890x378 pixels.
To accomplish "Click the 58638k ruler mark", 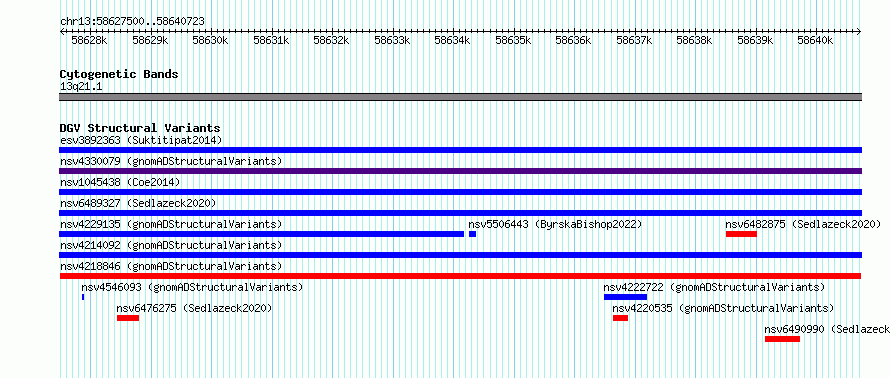I will pyautogui.click(x=694, y=40).
